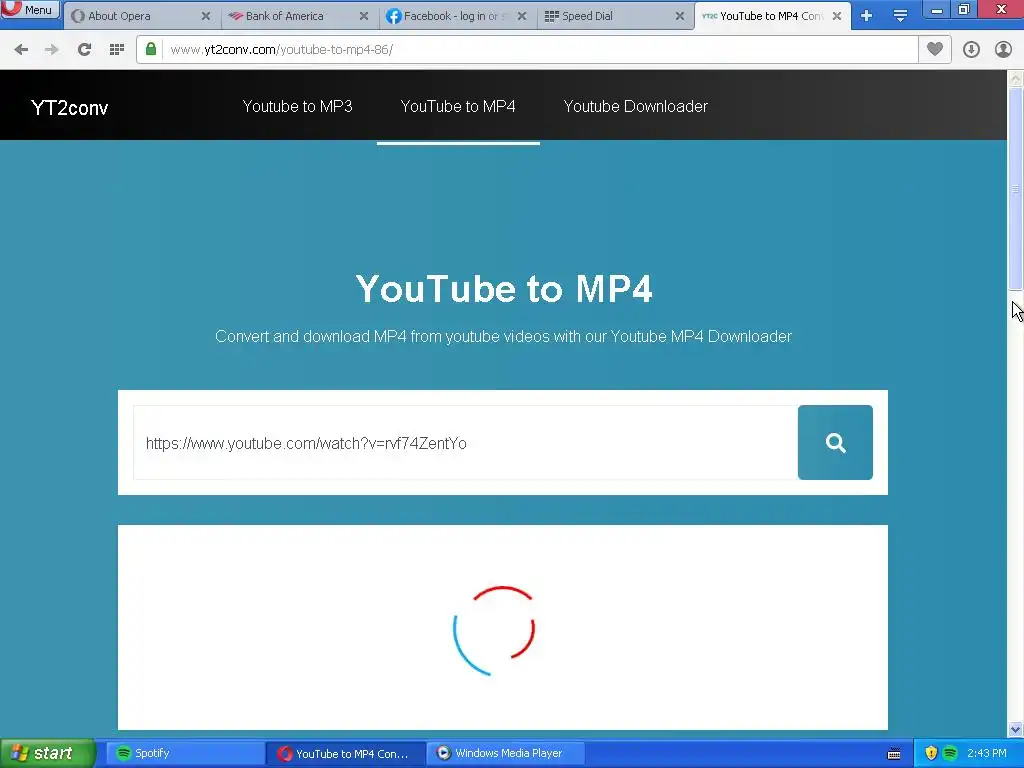Click the vertical scrollbar thumb

1016,188
